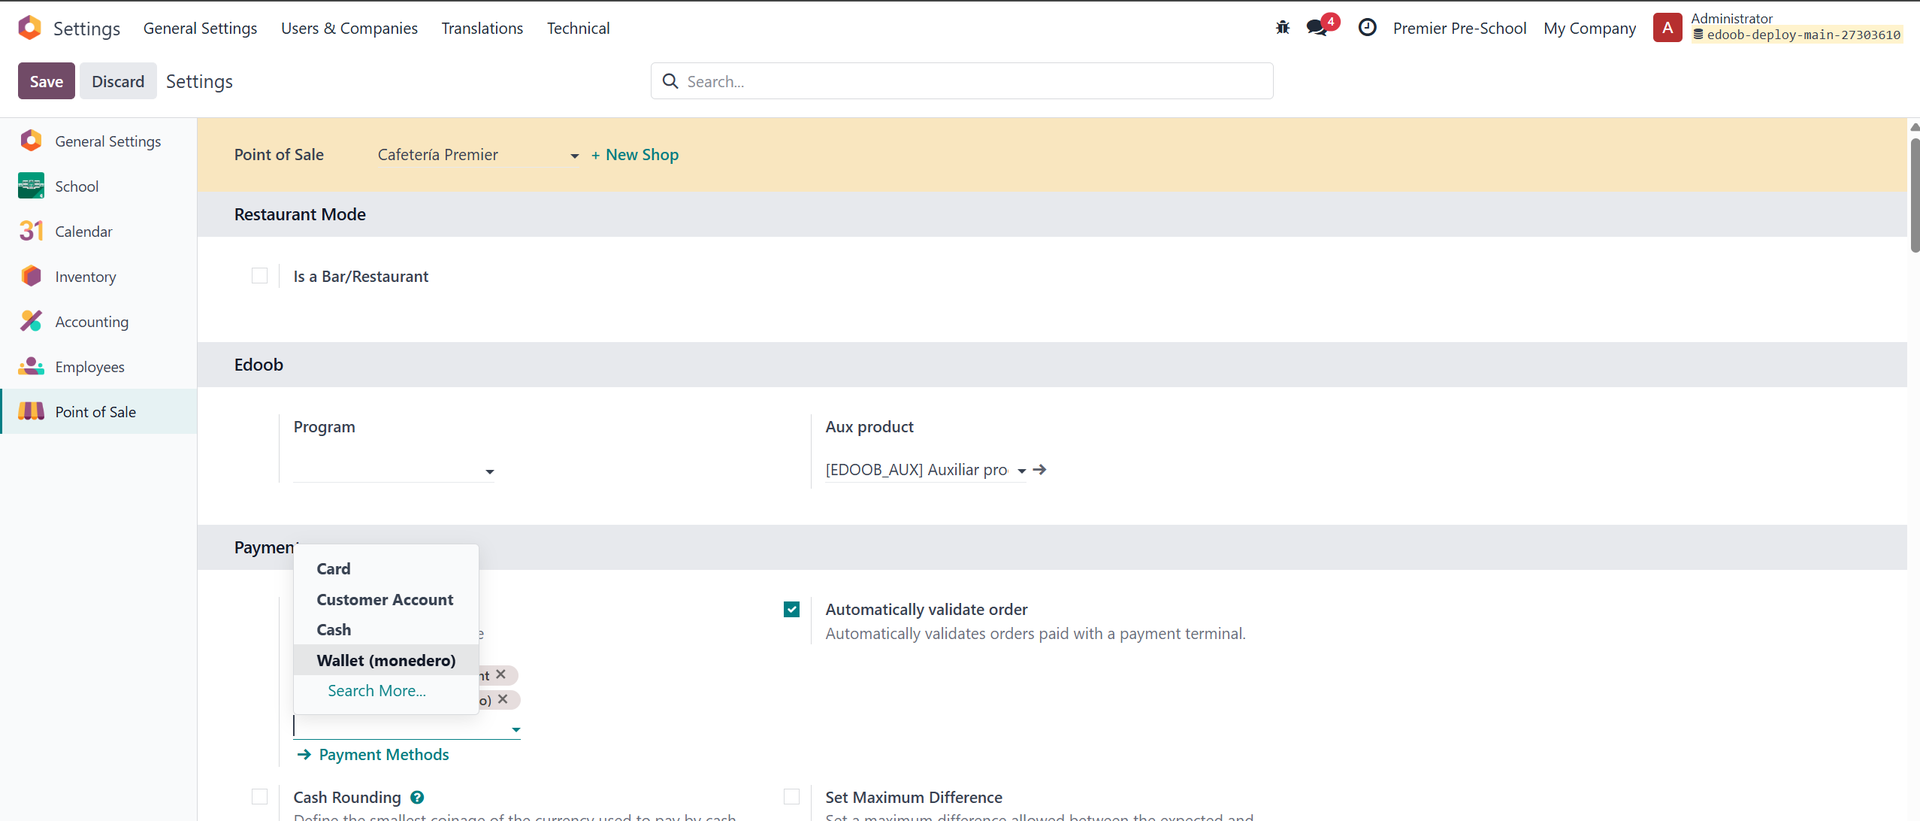Open Accounting settings in sidebar
The image size is (1920, 821).
(98, 321)
